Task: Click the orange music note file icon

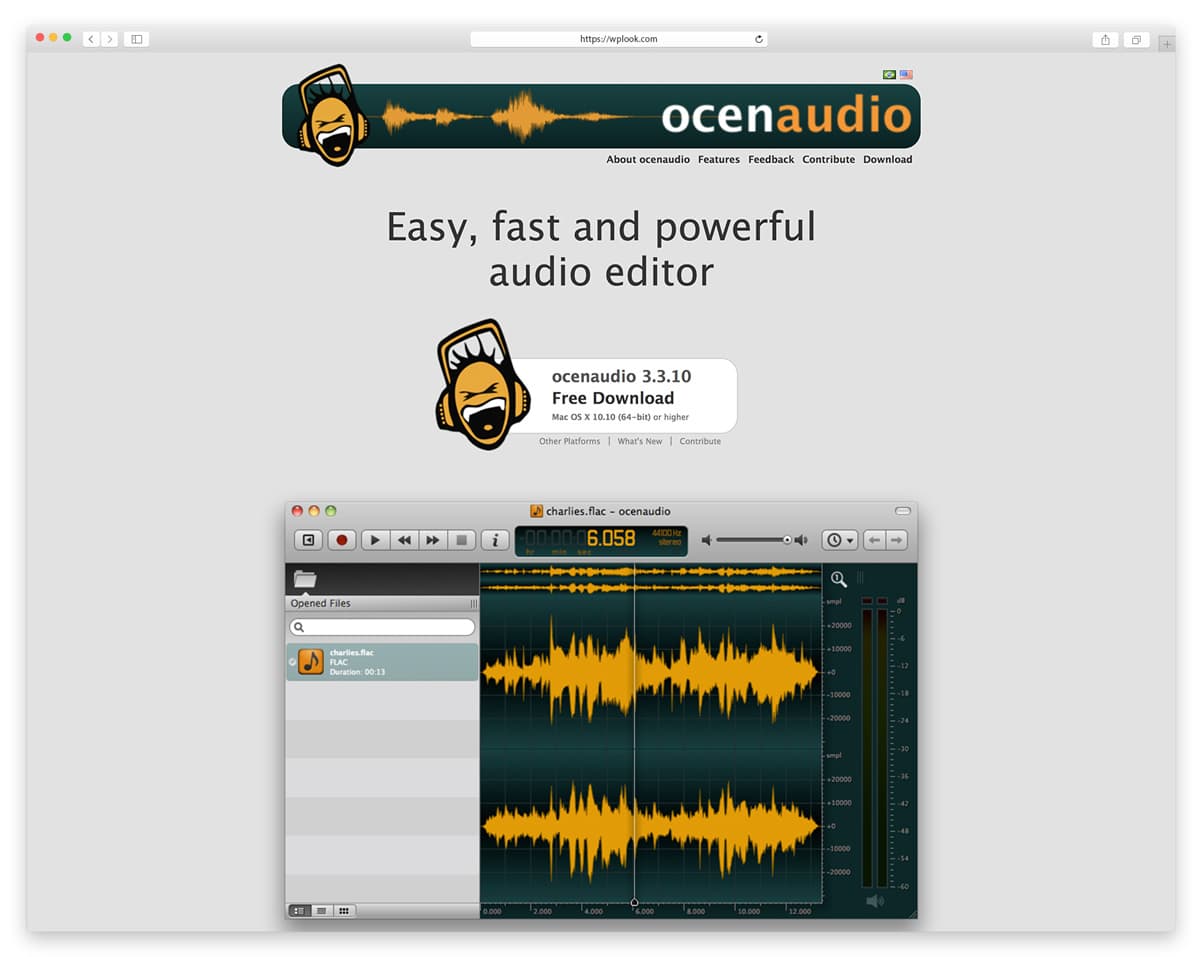Action: [x=311, y=662]
